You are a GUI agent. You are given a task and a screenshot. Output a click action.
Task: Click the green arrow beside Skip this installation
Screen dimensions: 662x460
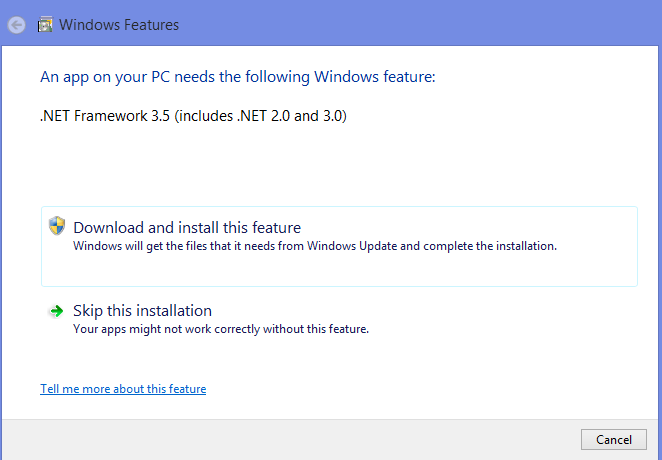(57, 311)
